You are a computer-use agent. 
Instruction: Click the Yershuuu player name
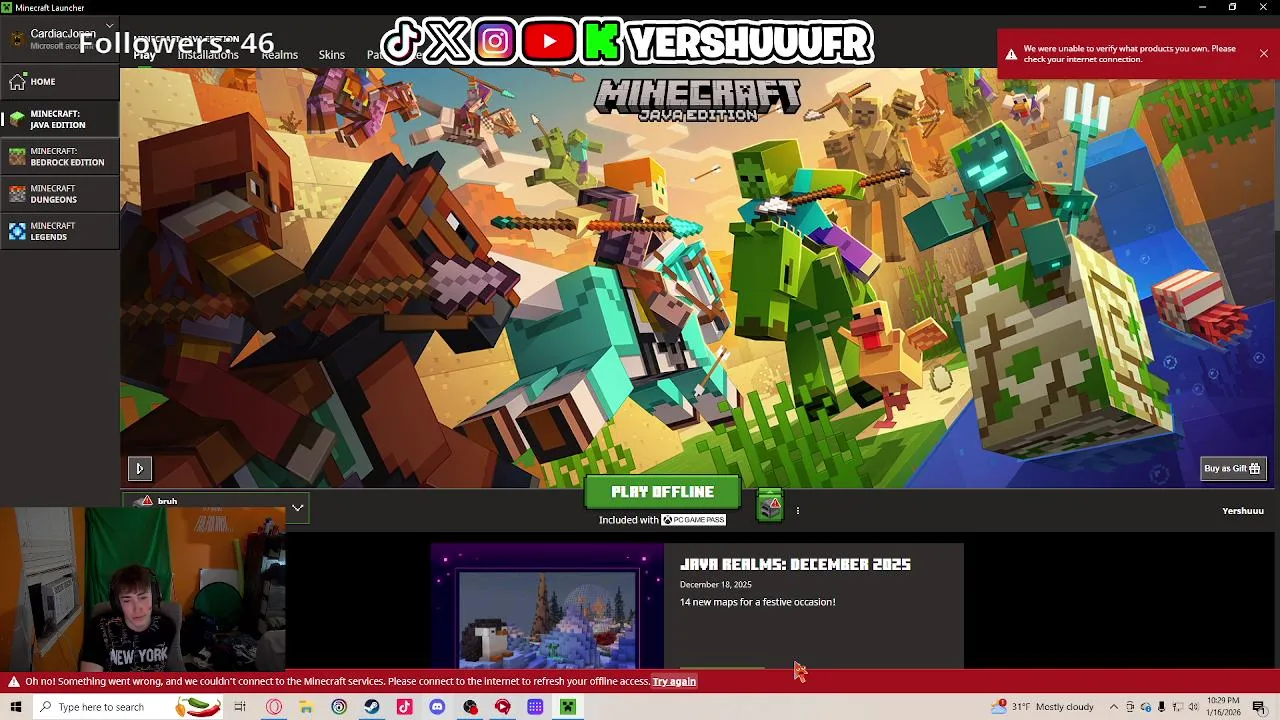1243,511
